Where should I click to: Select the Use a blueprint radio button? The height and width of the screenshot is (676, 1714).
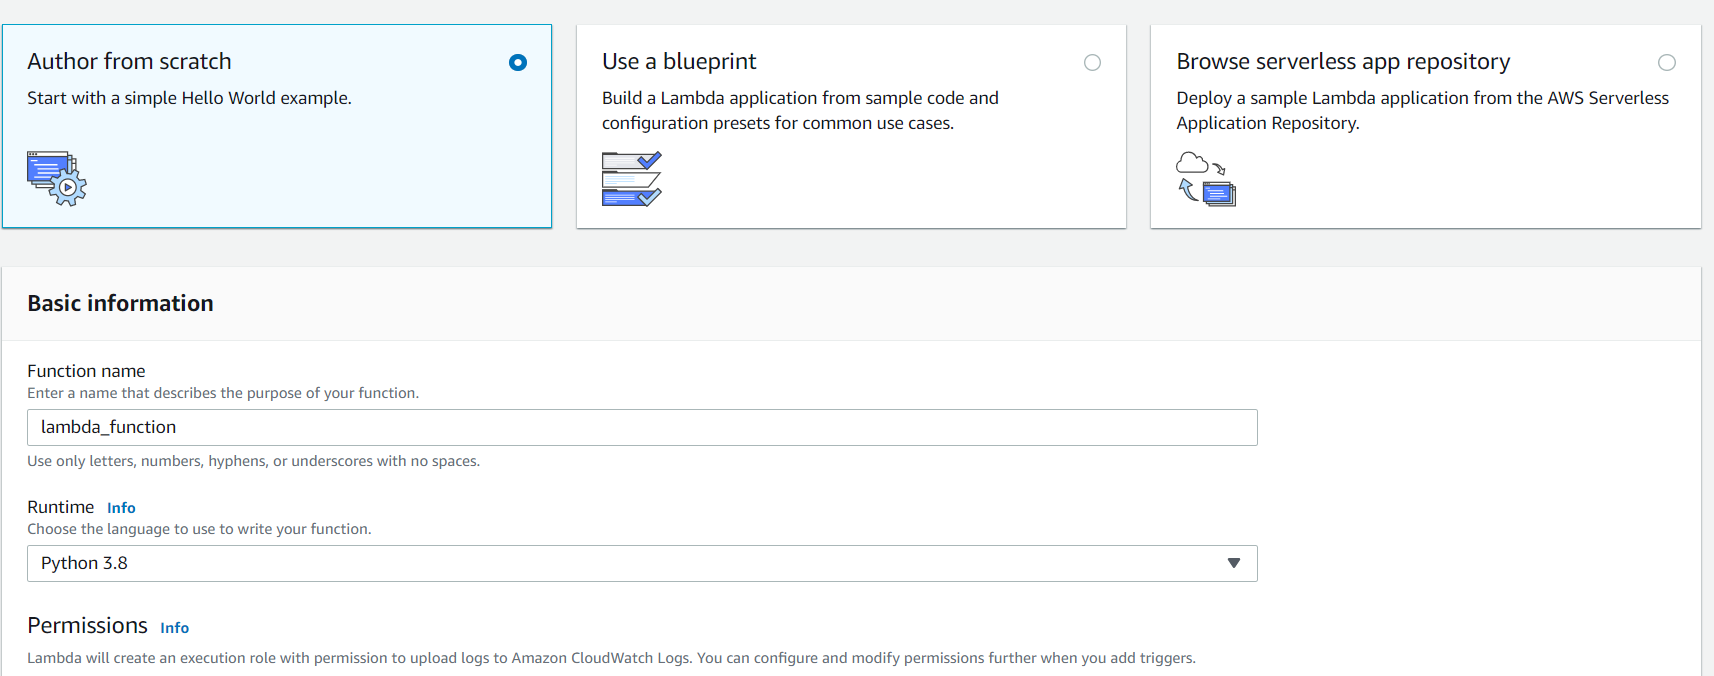coord(1092,63)
